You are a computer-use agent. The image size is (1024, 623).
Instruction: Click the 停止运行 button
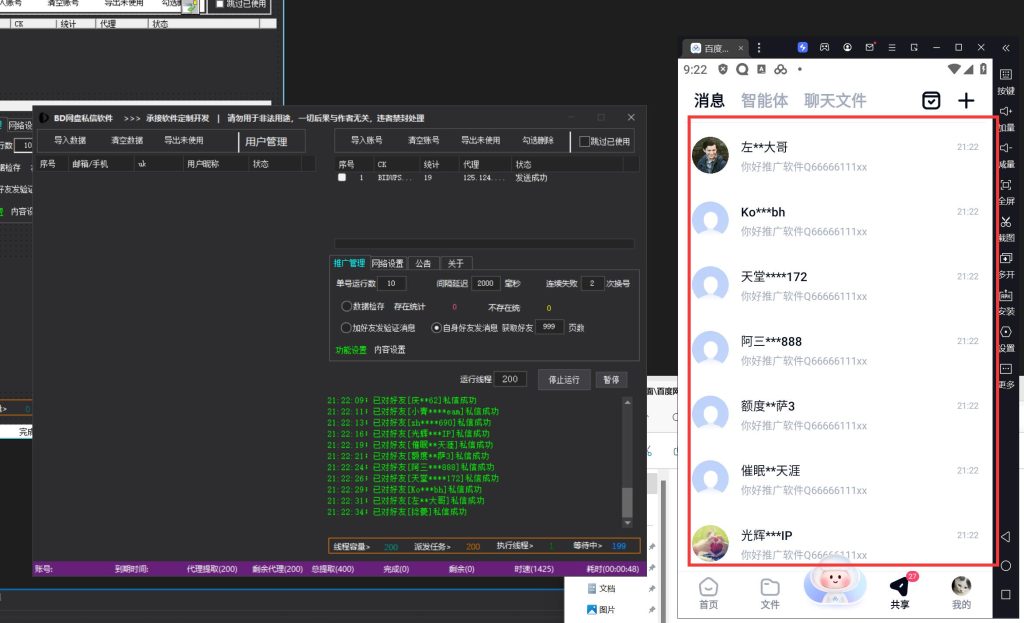565,380
